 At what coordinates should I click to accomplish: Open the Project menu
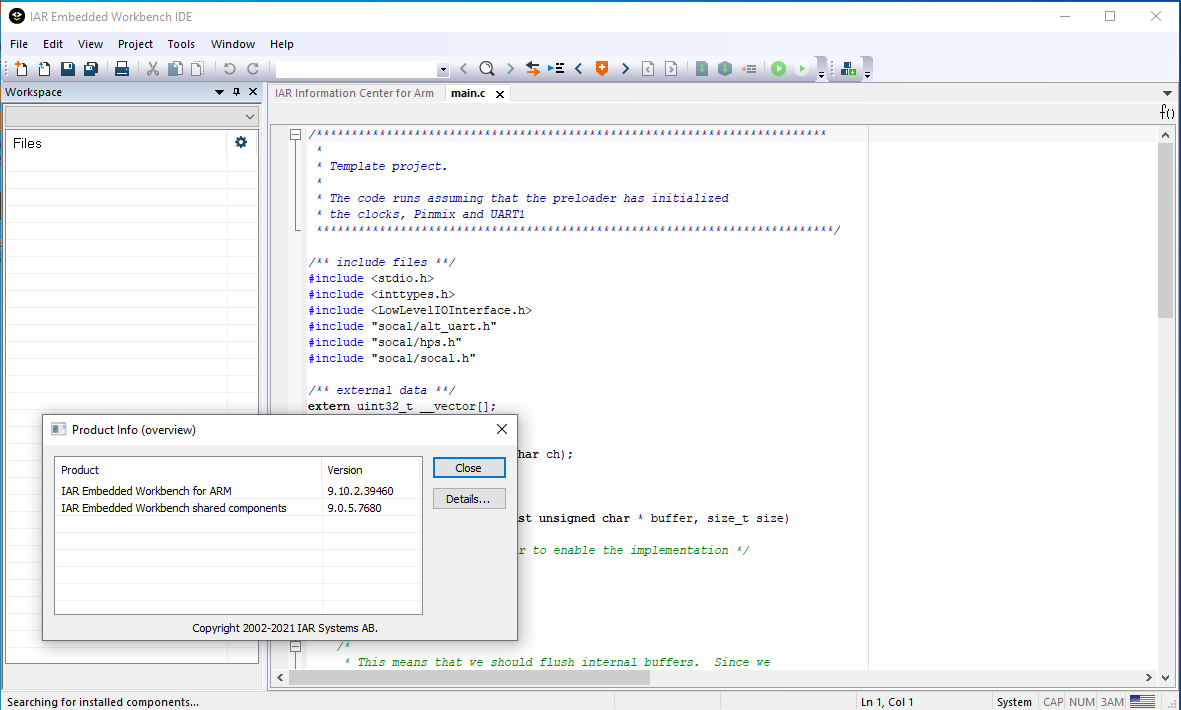point(136,44)
